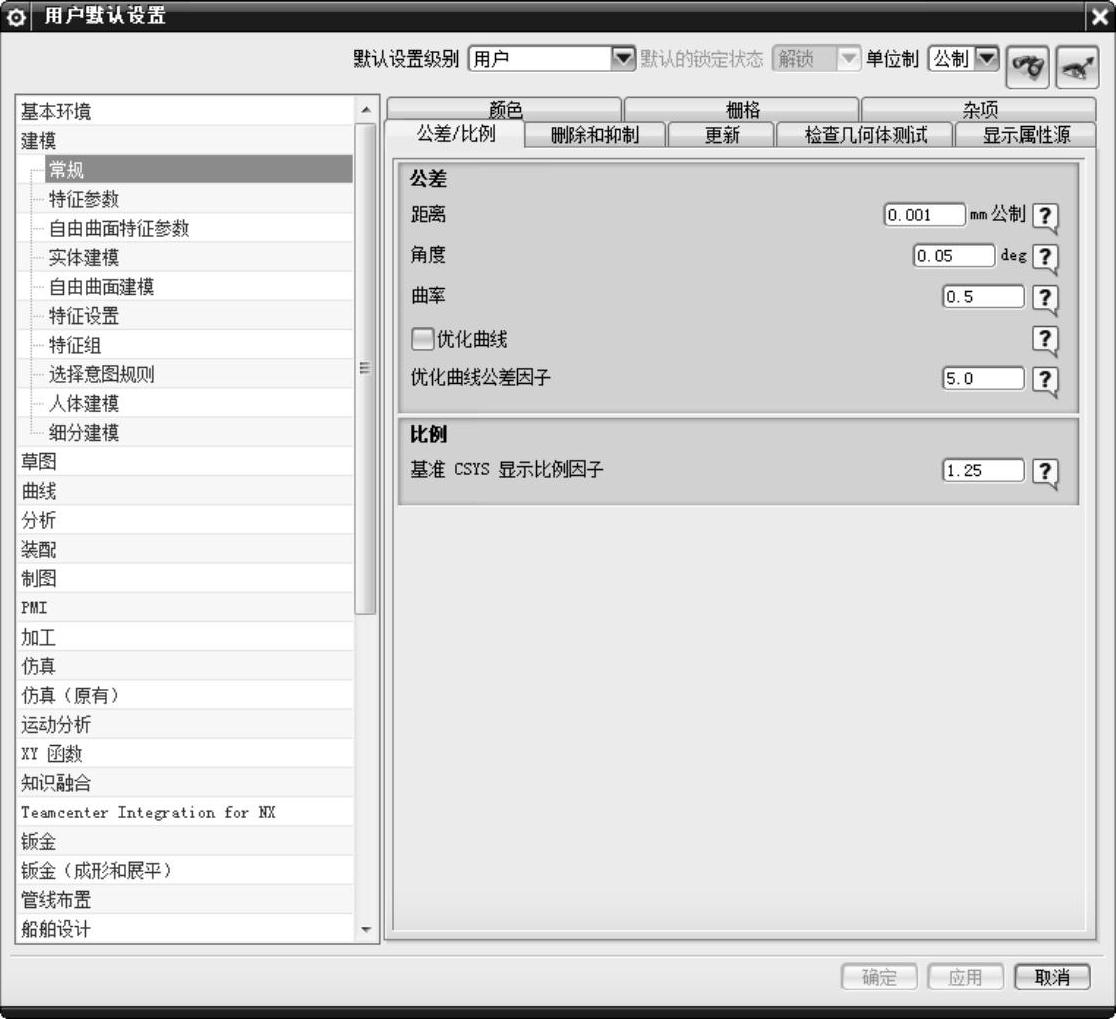Select 分析 category
The image size is (1116, 1019).
[x=184, y=519]
